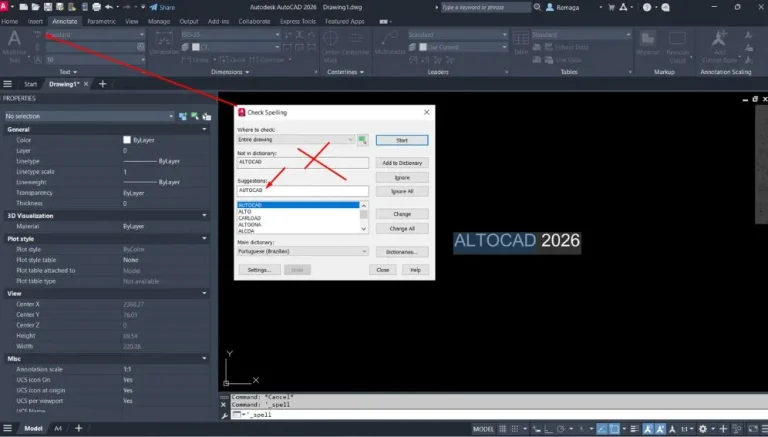Click the Dictionaries... button
This screenshot has height=437, width=768.
(x=402, y=252)
